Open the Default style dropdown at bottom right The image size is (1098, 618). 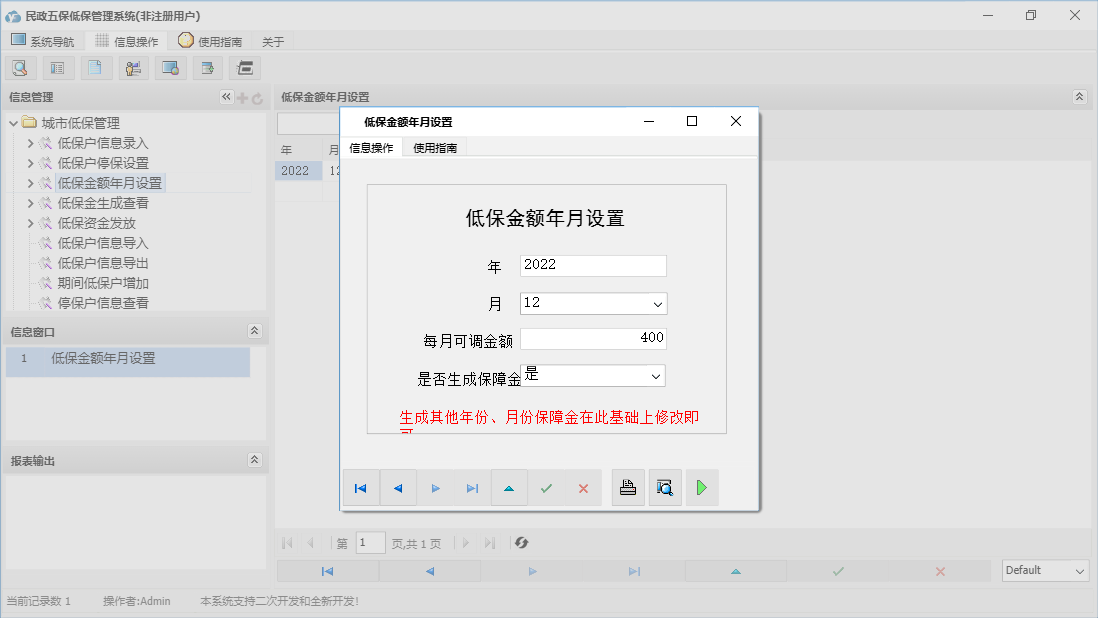[1044, 570]
